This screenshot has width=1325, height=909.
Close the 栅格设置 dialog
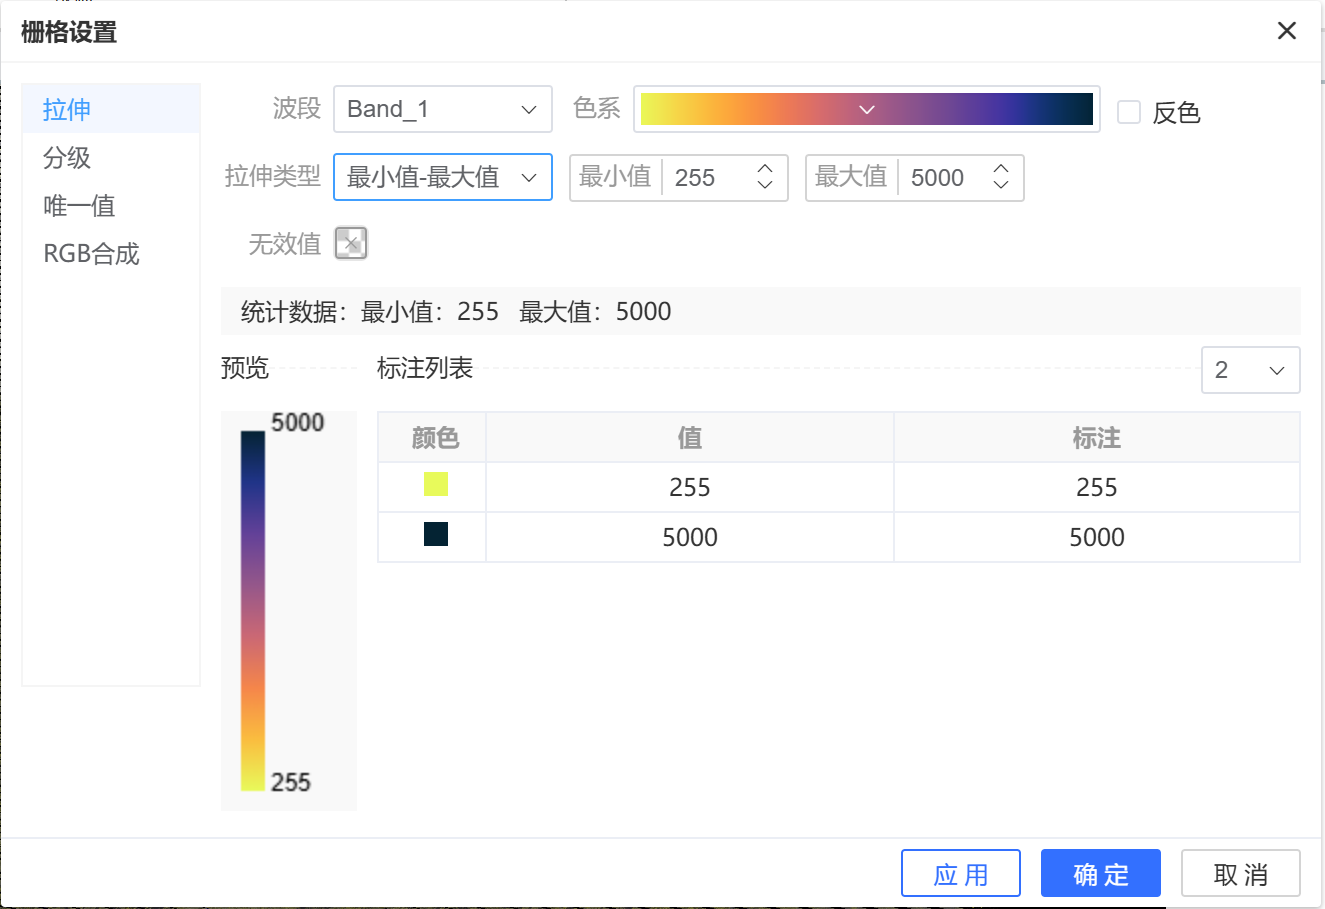(1287, 31)
